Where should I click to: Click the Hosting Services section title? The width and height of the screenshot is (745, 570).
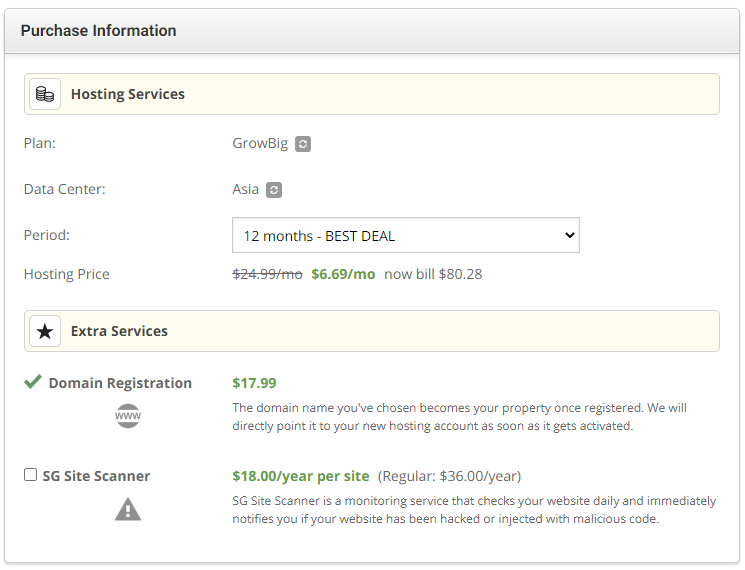(127, 94)
